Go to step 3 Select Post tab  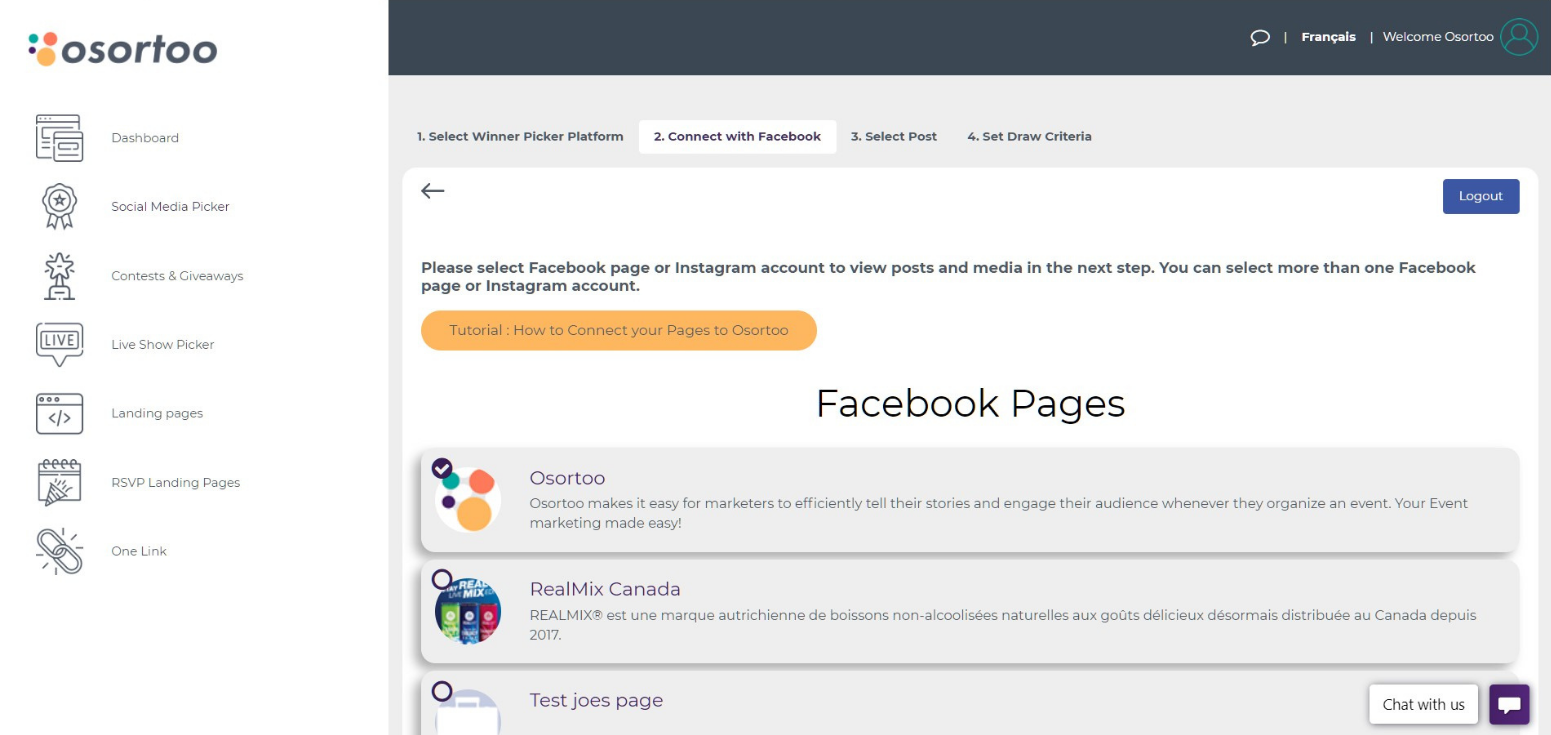click(894, 136)
